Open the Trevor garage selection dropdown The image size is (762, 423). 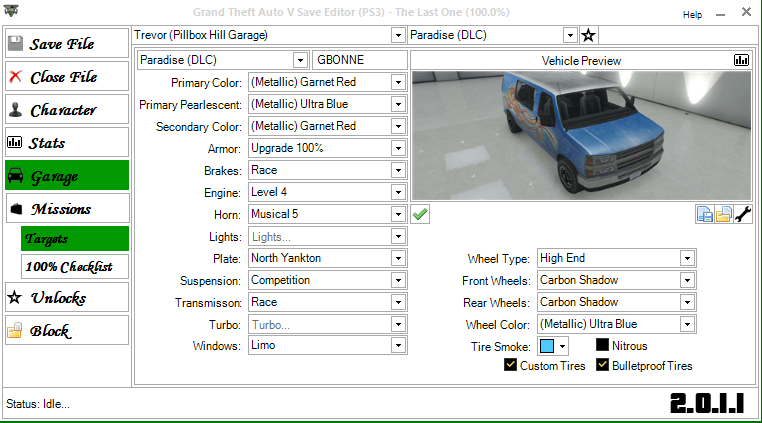398,35
